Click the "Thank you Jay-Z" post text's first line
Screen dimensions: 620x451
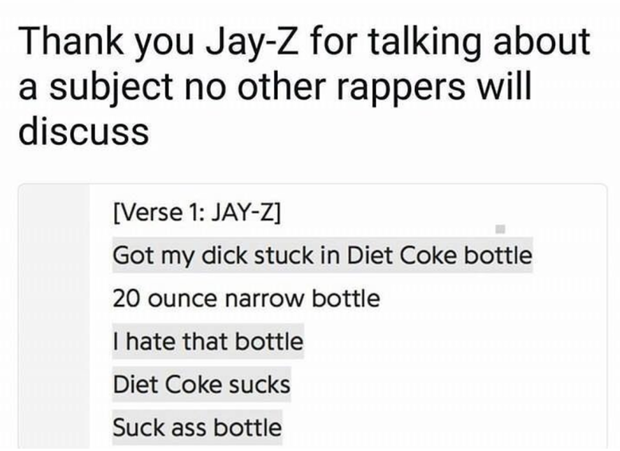pos(304,42)
